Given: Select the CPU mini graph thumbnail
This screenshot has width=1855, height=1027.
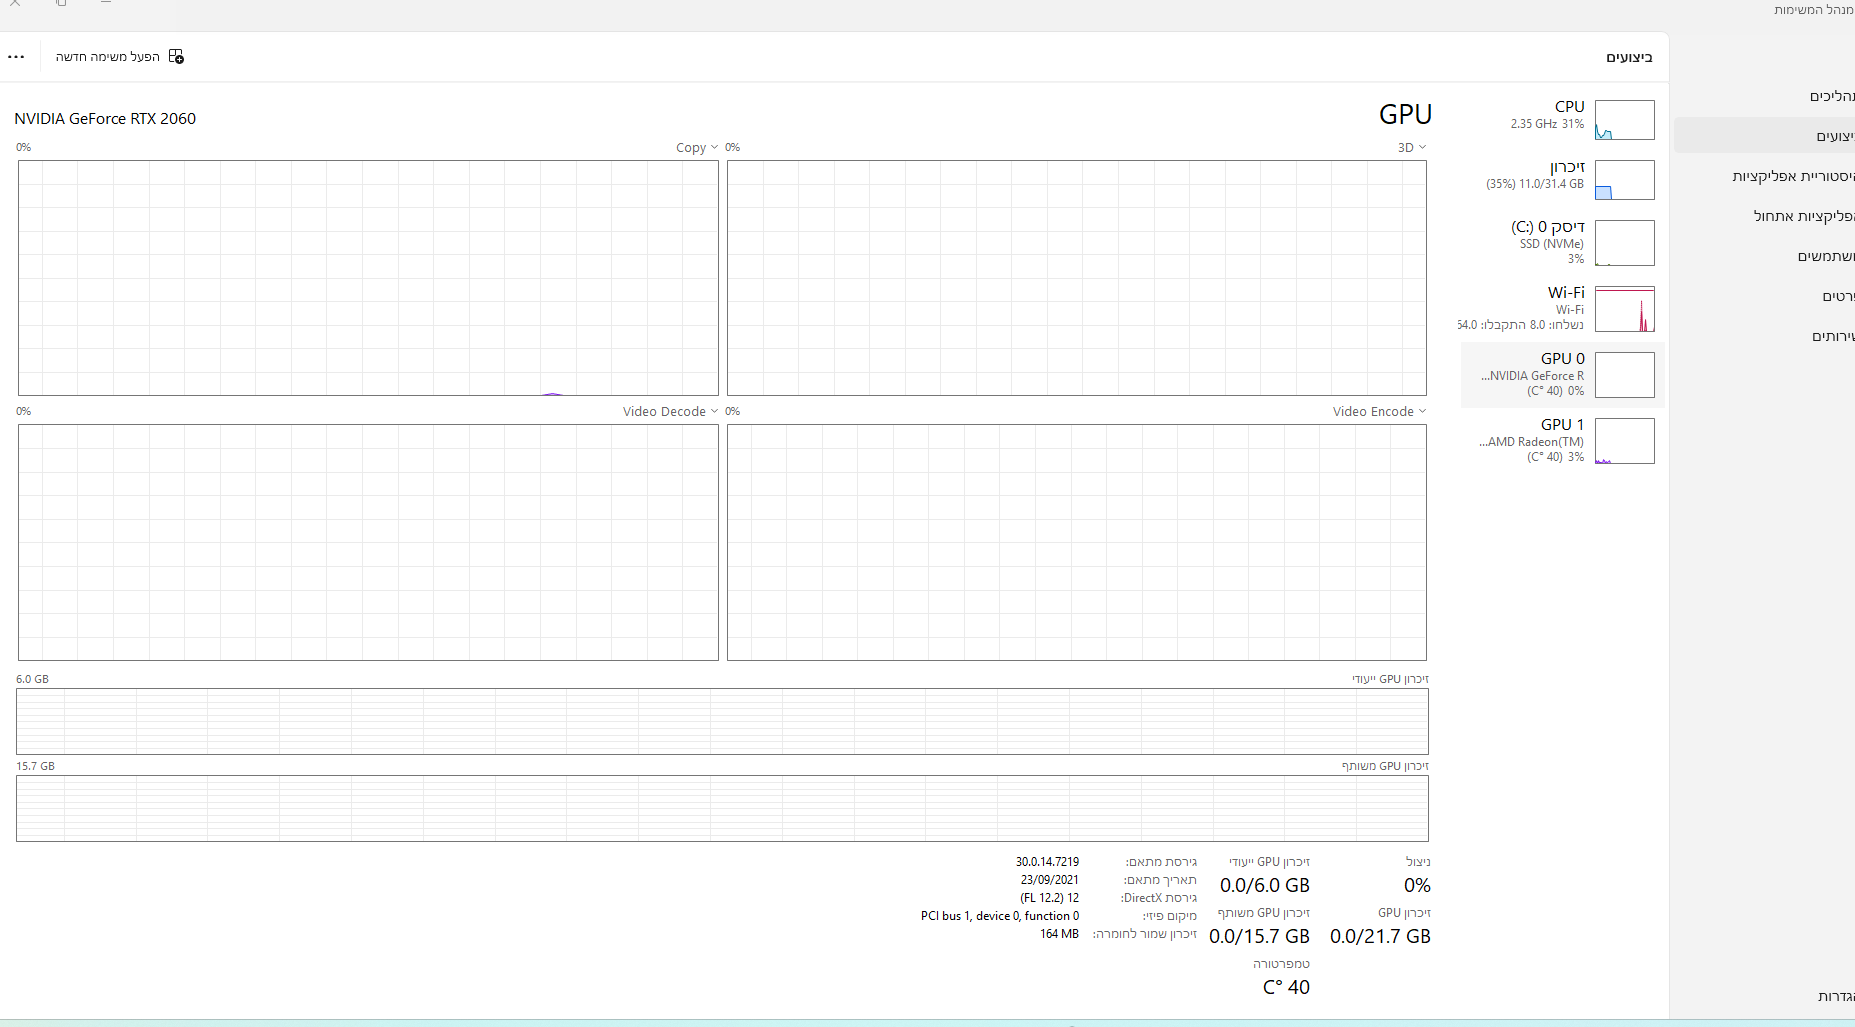Looking at the screenshot, I should click(1624, 120).
